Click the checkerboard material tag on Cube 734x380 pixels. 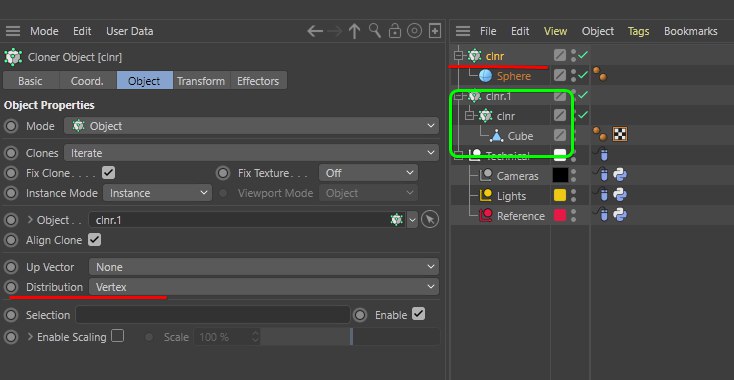tap(620, 135)
